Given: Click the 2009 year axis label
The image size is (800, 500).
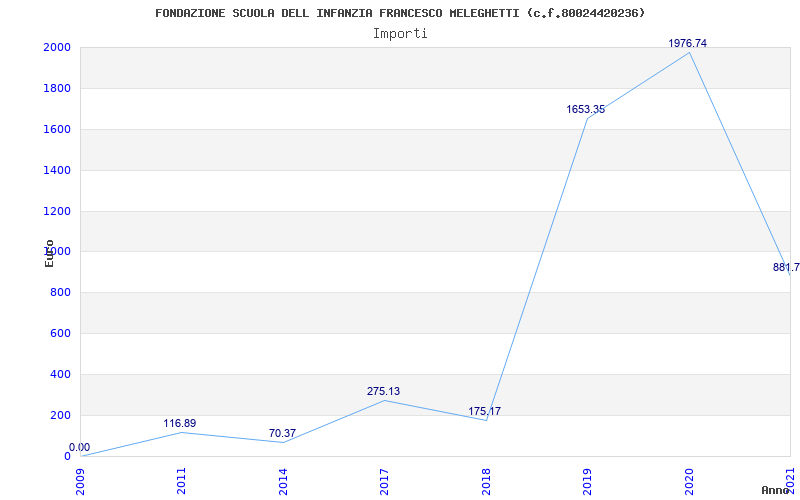Looking at the screenshot, I should (x=80, y=482).
